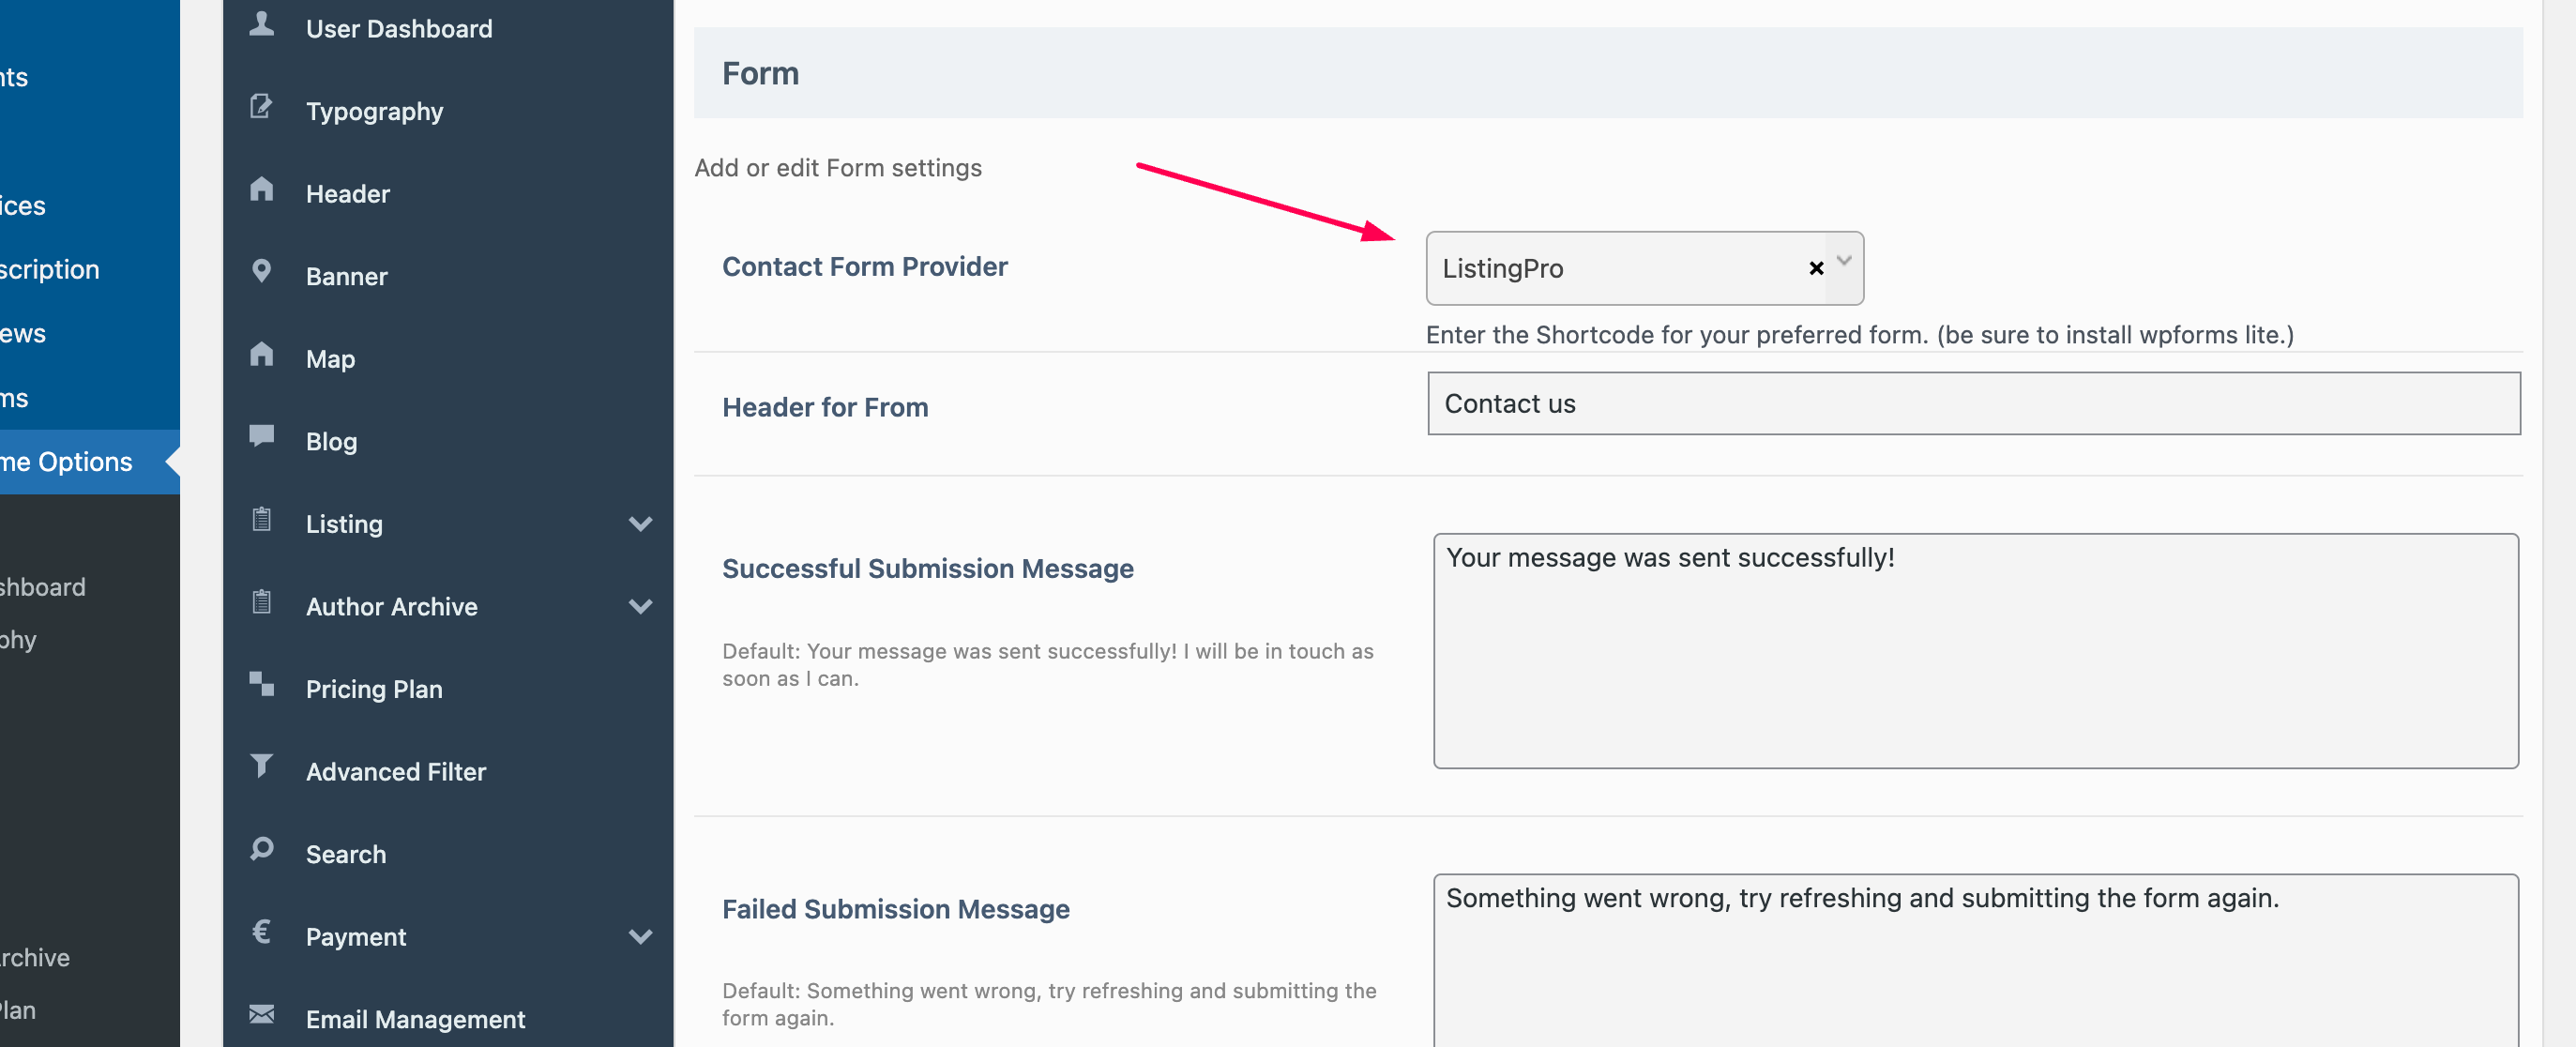
Task: Click the Advanced Filter funnel icon
Action: click(261, 767)
